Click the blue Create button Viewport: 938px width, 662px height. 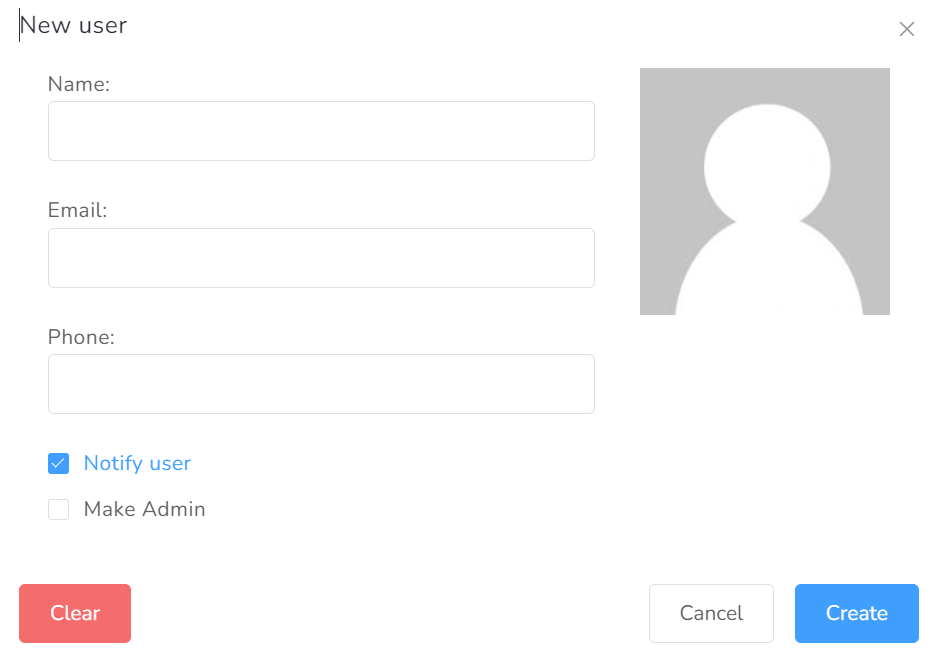click(857, 614)
